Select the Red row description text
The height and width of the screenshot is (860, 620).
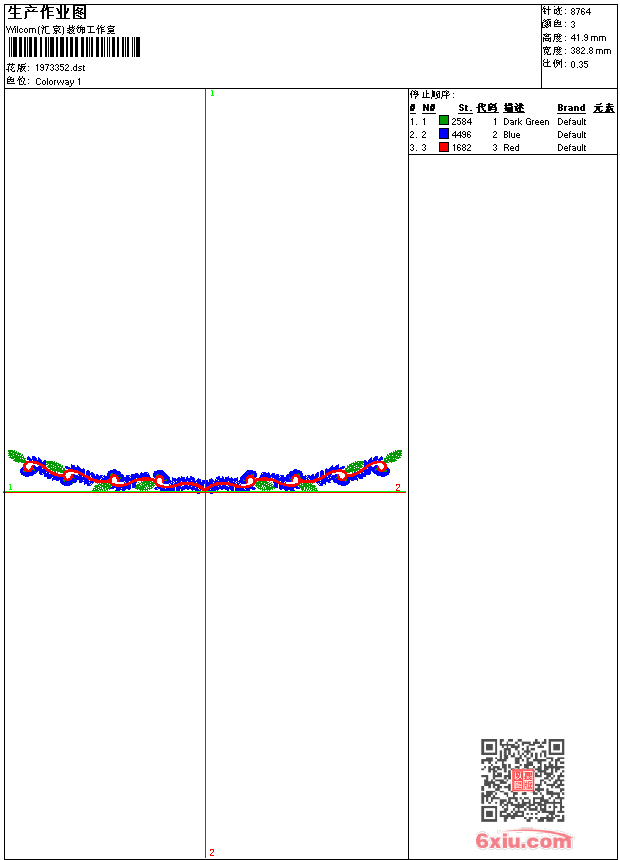(x=511, y=148)
